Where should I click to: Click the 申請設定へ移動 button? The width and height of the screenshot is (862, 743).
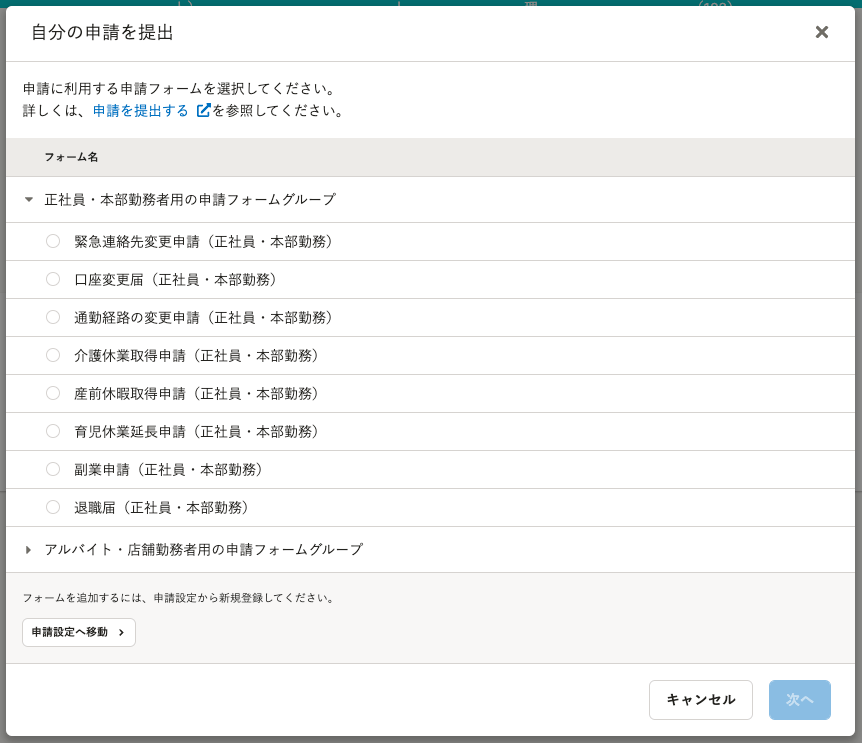click(x=78, y=632)
